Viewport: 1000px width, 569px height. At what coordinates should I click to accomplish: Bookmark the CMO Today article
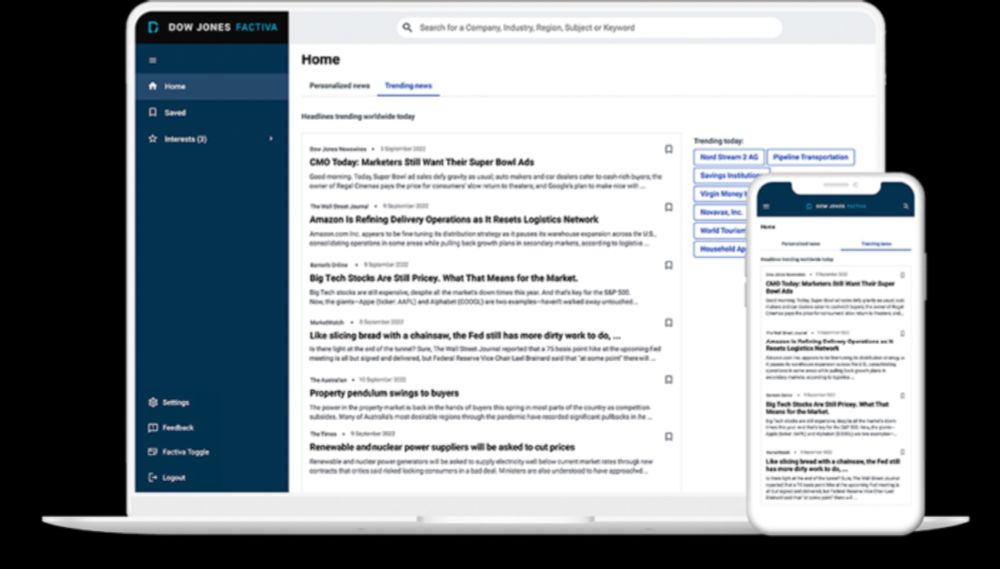(668, 149)
